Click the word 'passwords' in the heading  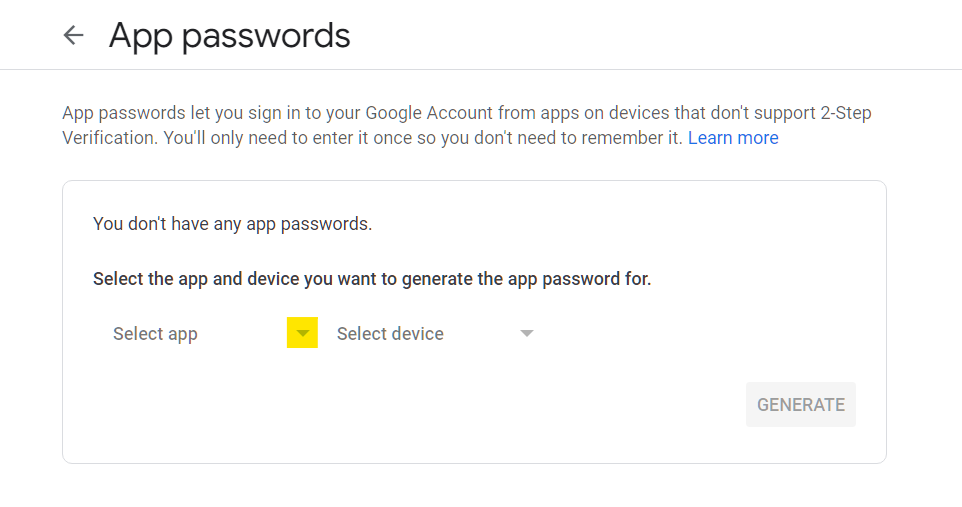click(x=266, y=37)
